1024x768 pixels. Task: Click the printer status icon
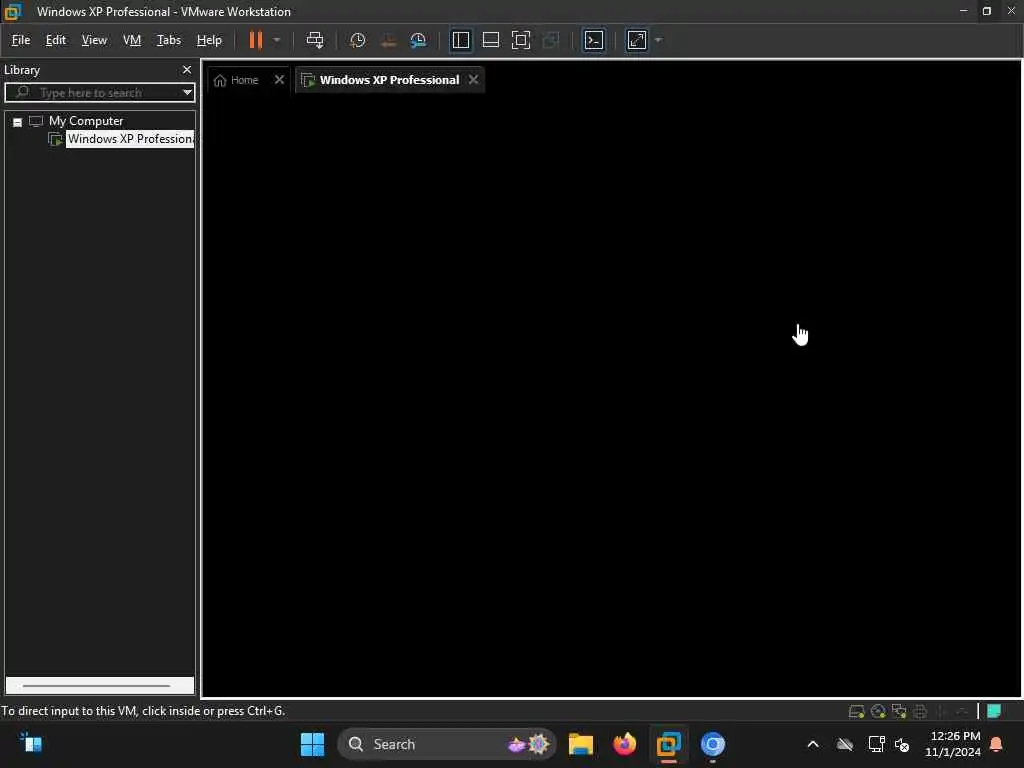(x=920, y=711)
